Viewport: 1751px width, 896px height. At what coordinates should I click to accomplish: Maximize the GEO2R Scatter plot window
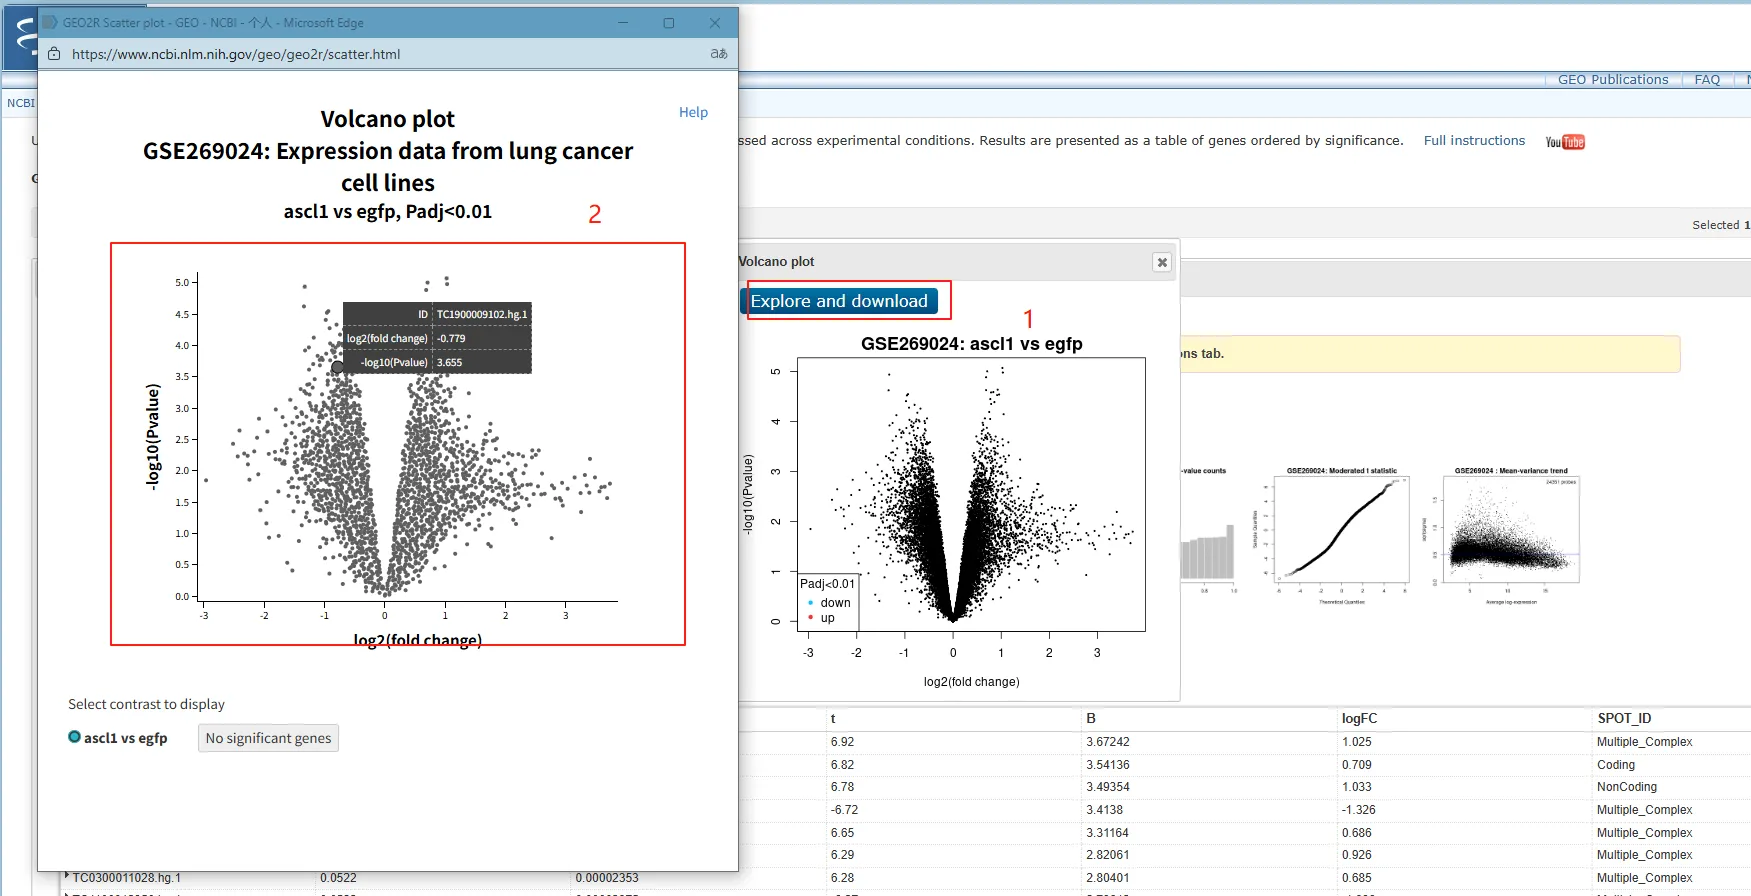[x=668, y=23]
